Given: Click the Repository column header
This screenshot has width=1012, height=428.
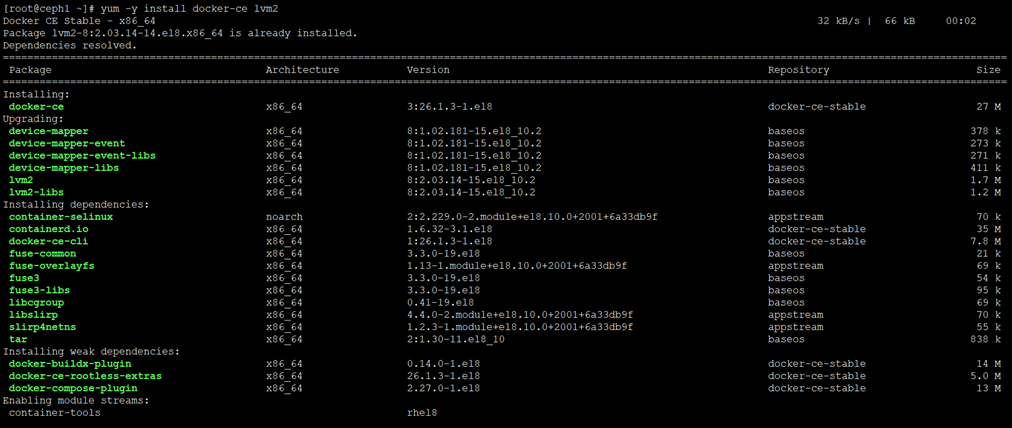Looking at the screenshot, I should 798,70.
